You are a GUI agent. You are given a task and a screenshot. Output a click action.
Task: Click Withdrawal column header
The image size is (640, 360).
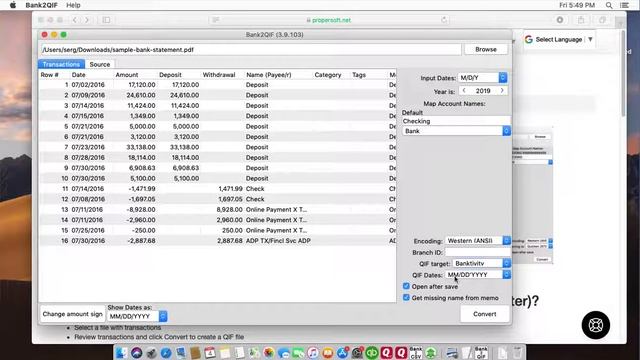219,75
